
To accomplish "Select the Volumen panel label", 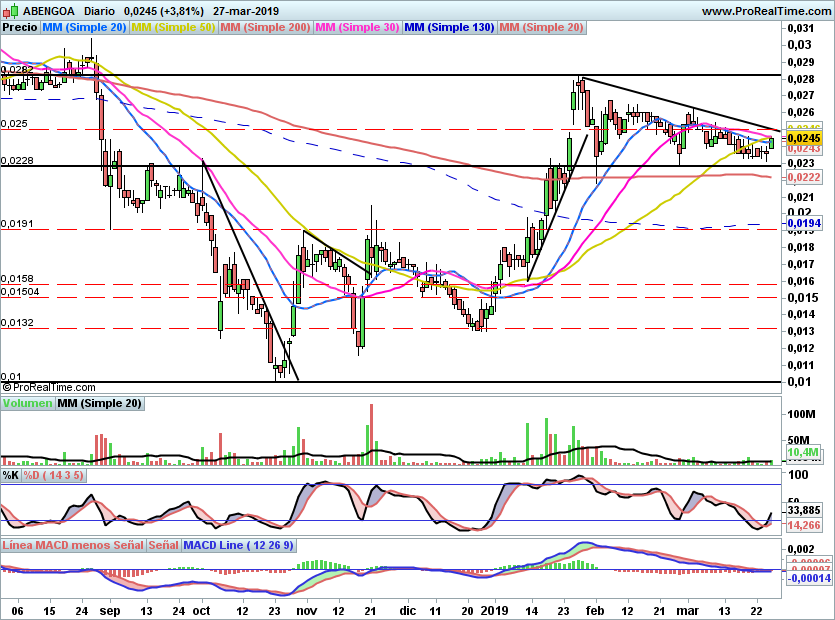I will tap(28, 403).
